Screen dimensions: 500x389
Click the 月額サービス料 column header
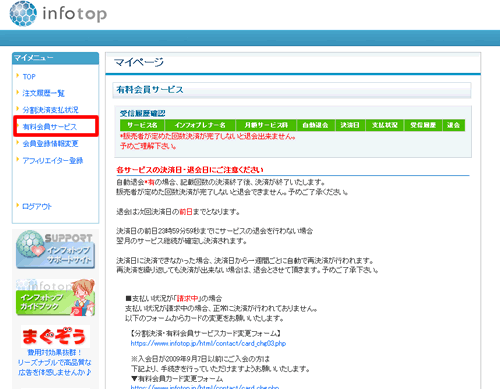[x=266, y=125]
